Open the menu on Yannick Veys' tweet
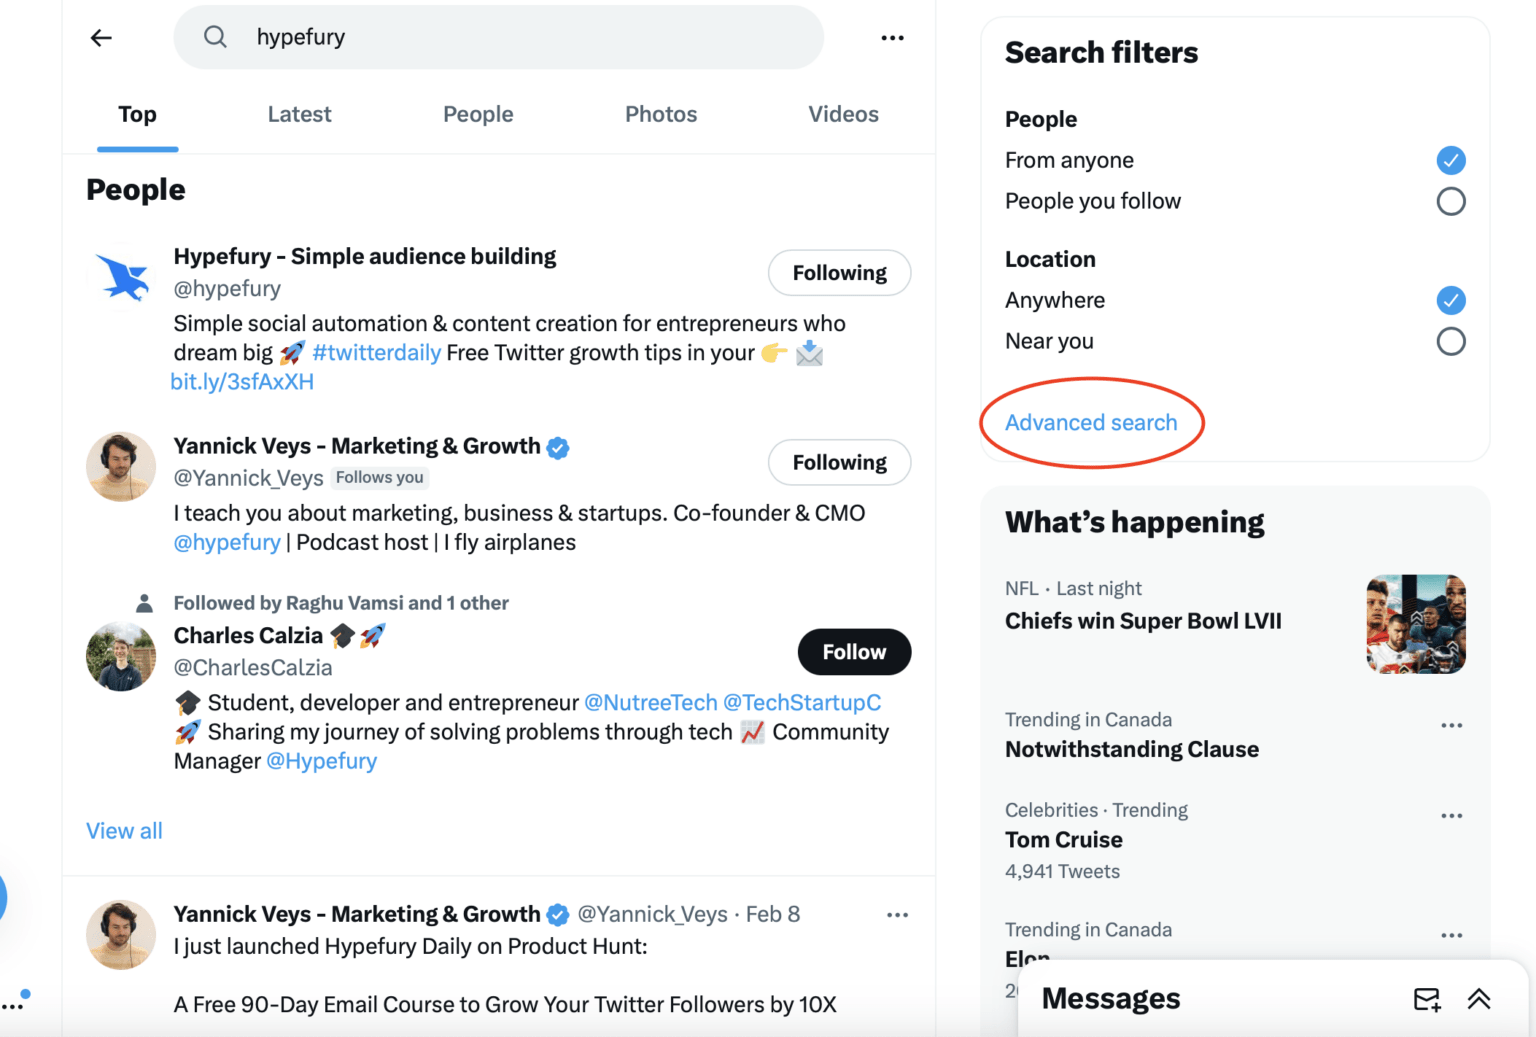This screenshot has width=1536, height=1037. pos(897,914)
